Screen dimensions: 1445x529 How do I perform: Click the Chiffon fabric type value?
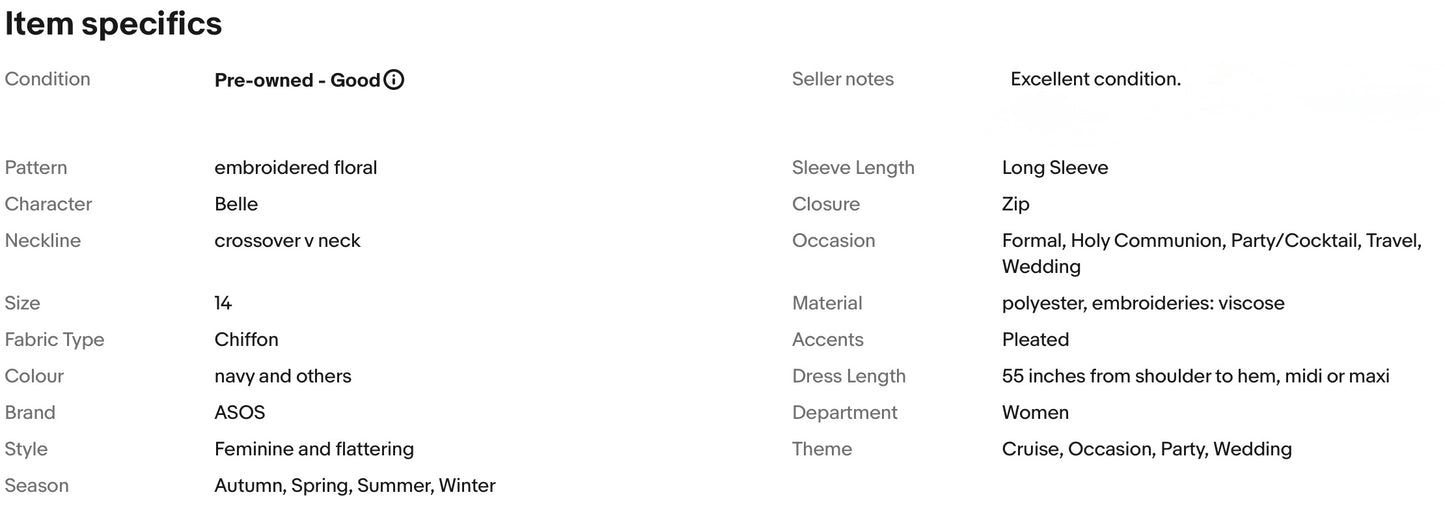(x=246, y=340)
